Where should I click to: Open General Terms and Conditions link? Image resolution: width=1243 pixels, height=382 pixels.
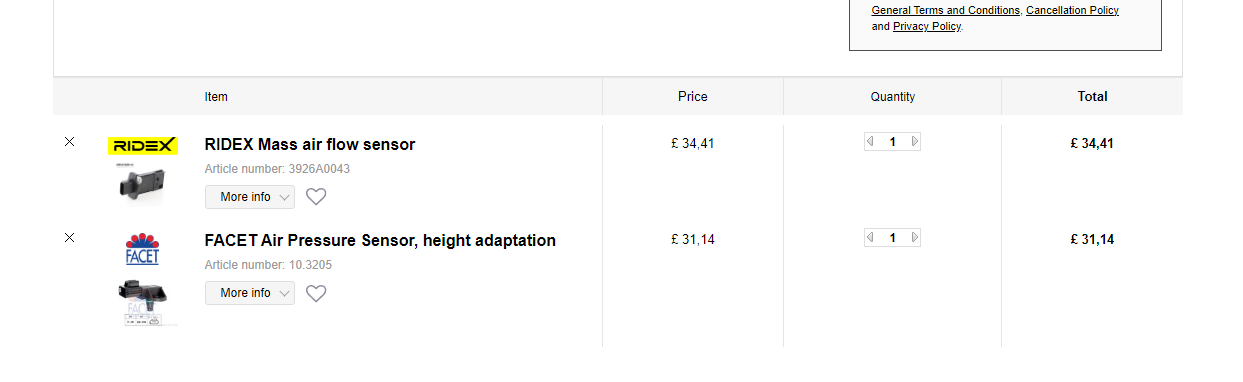coord(946,10)
